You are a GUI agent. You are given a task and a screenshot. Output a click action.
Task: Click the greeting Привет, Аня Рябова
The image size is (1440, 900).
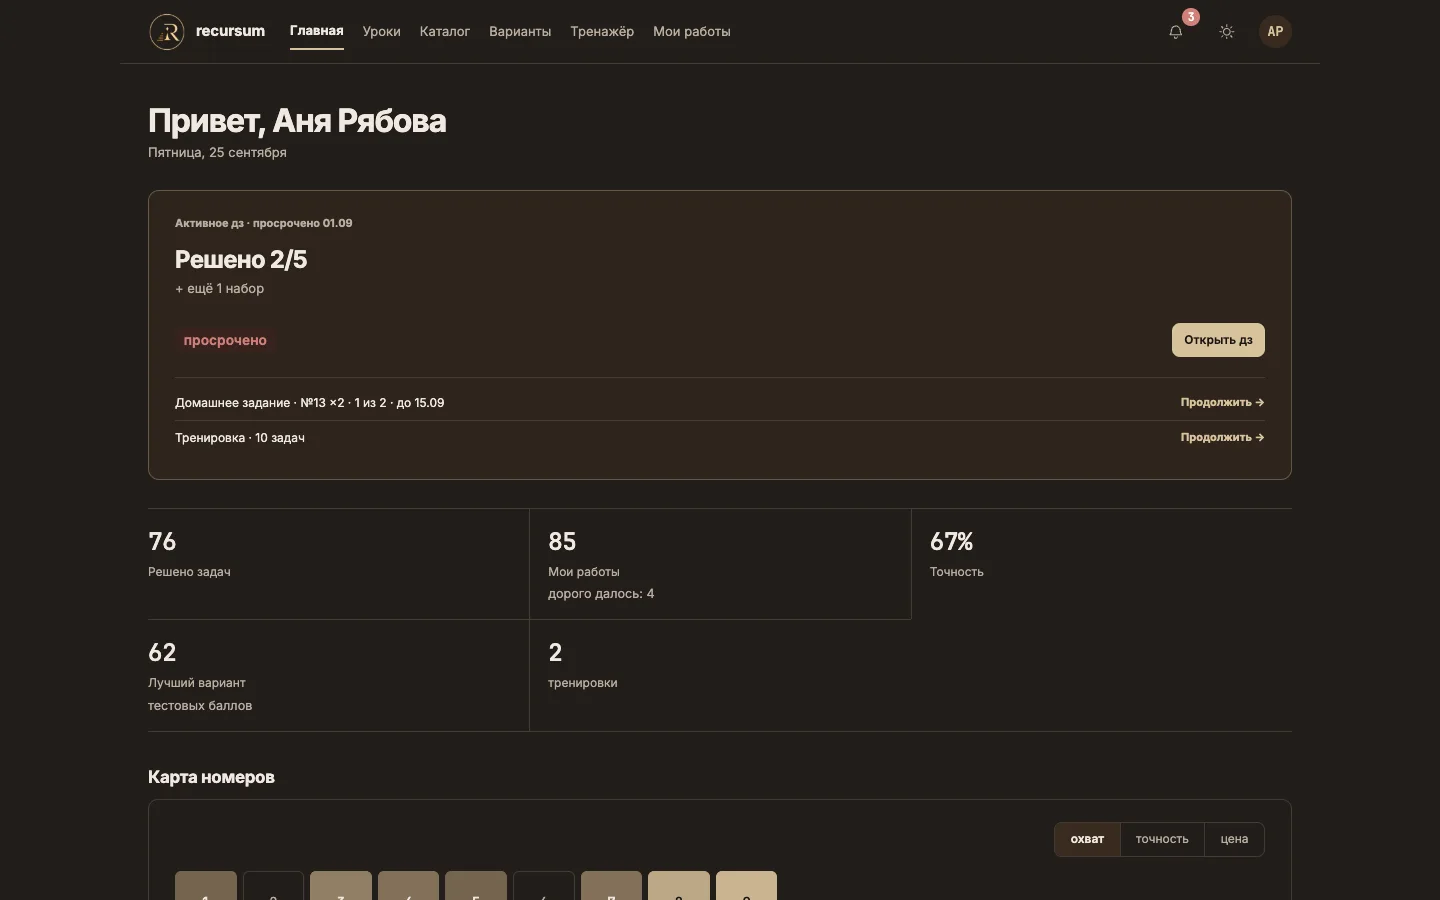[297, 121]
